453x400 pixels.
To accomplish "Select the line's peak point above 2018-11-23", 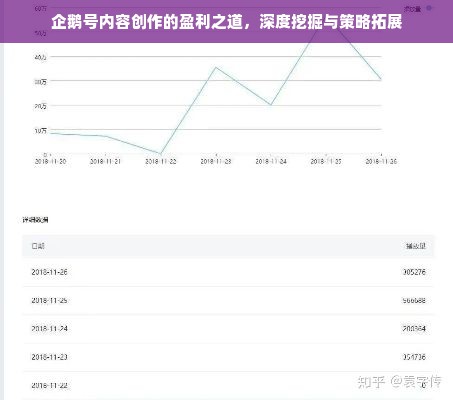I will pos(216,67).
